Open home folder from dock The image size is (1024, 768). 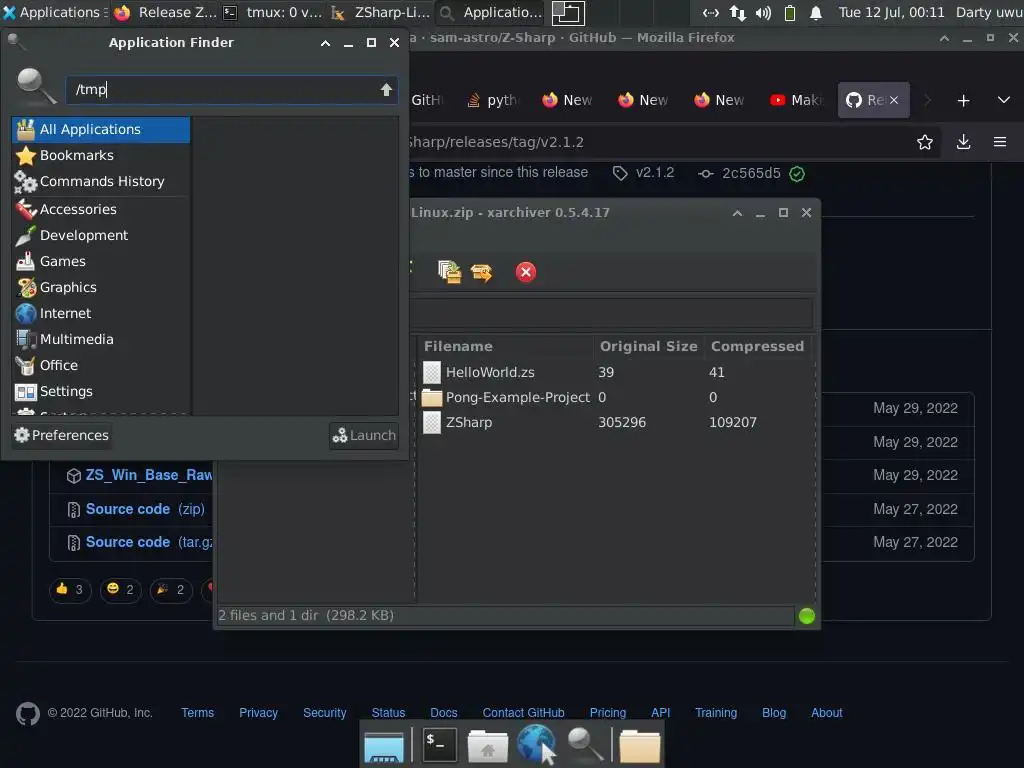(488, 746)
